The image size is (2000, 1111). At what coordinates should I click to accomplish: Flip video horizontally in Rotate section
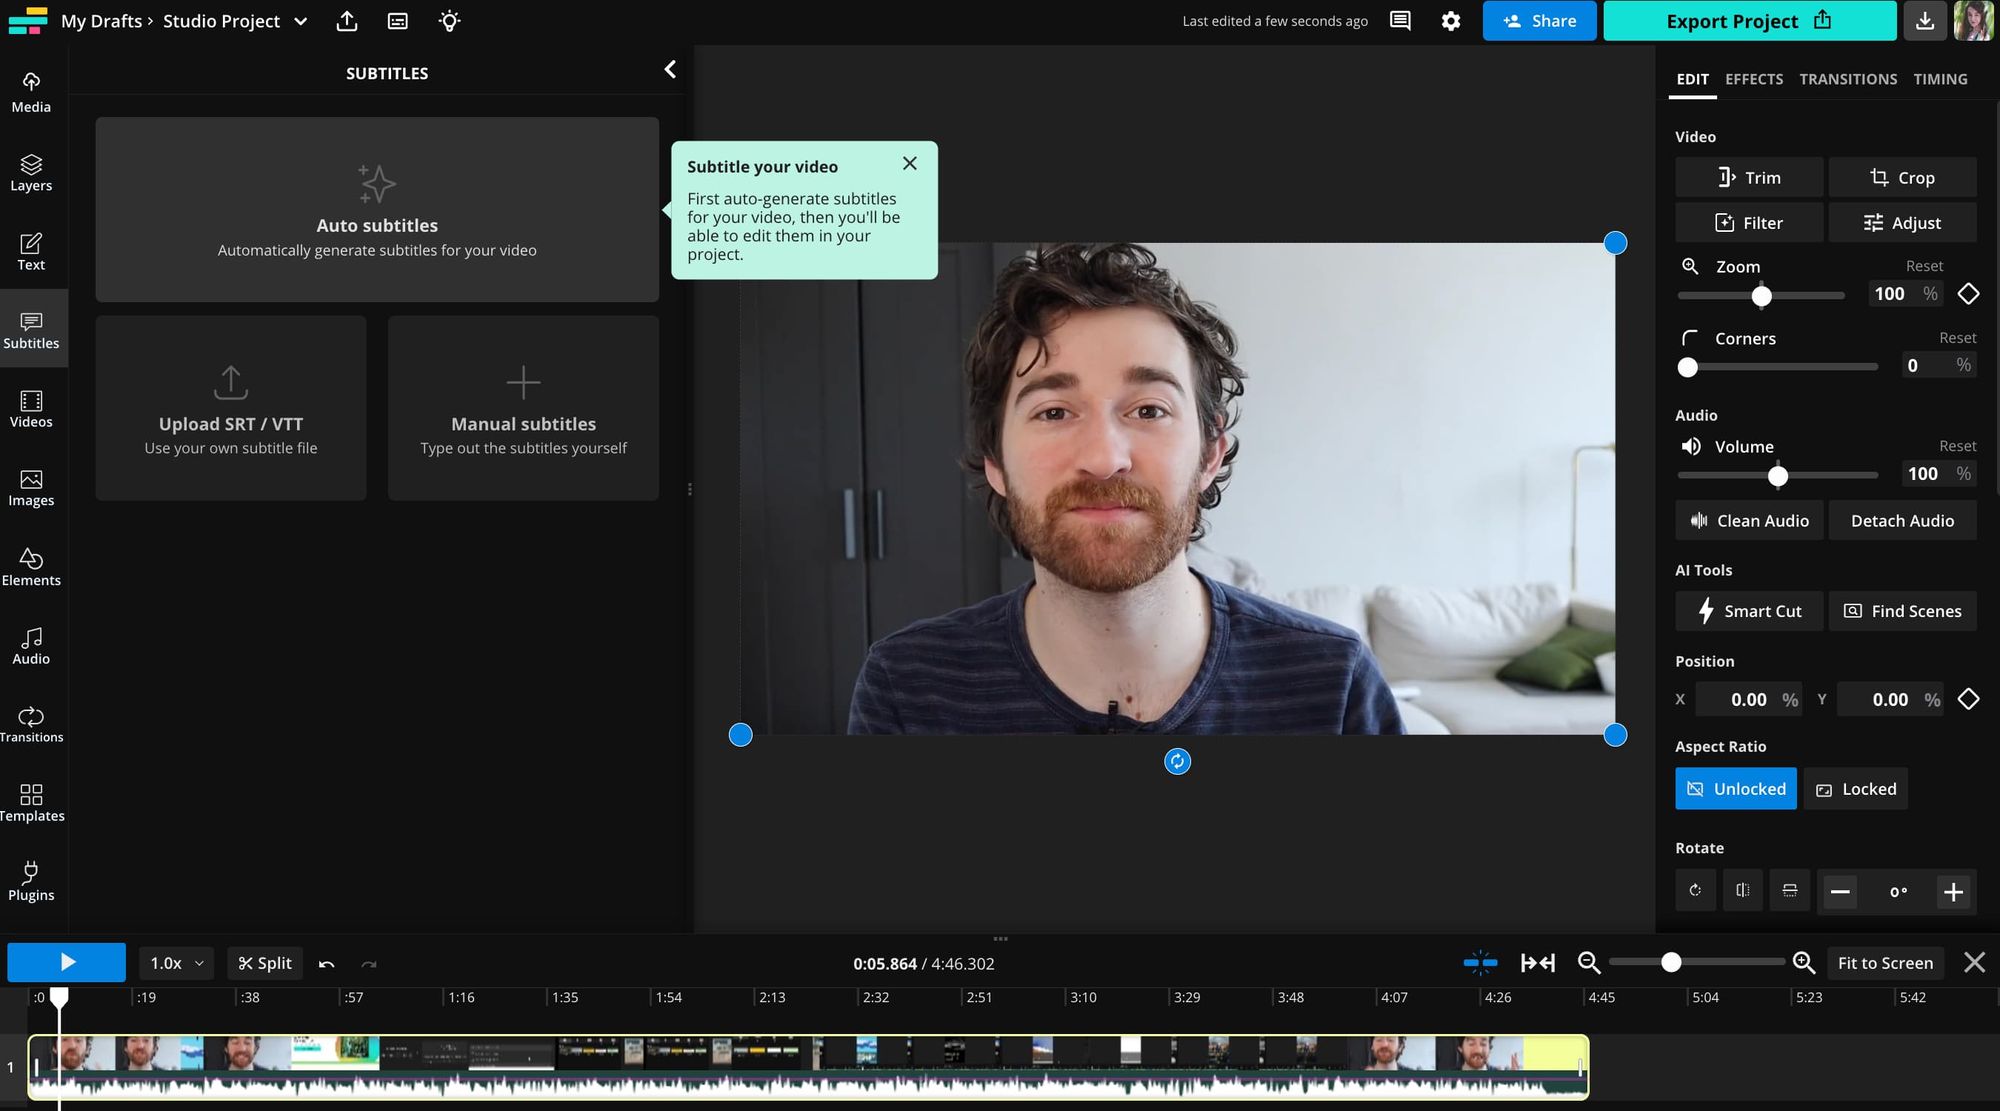click(x=1742, y=890)
